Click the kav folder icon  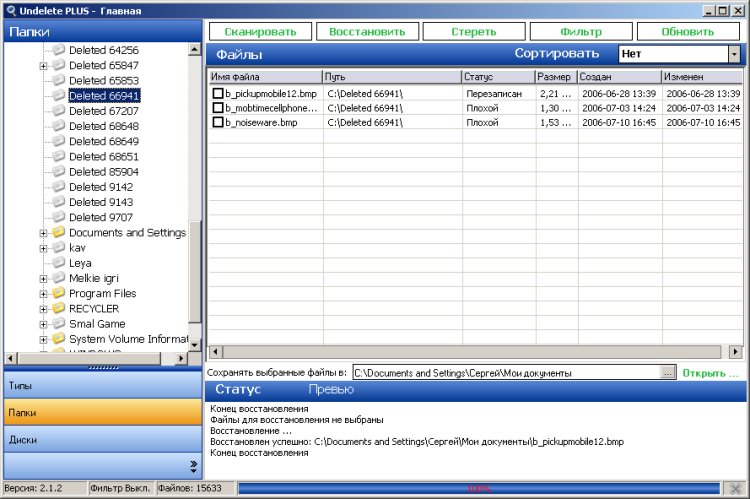[x=58, y=247]
